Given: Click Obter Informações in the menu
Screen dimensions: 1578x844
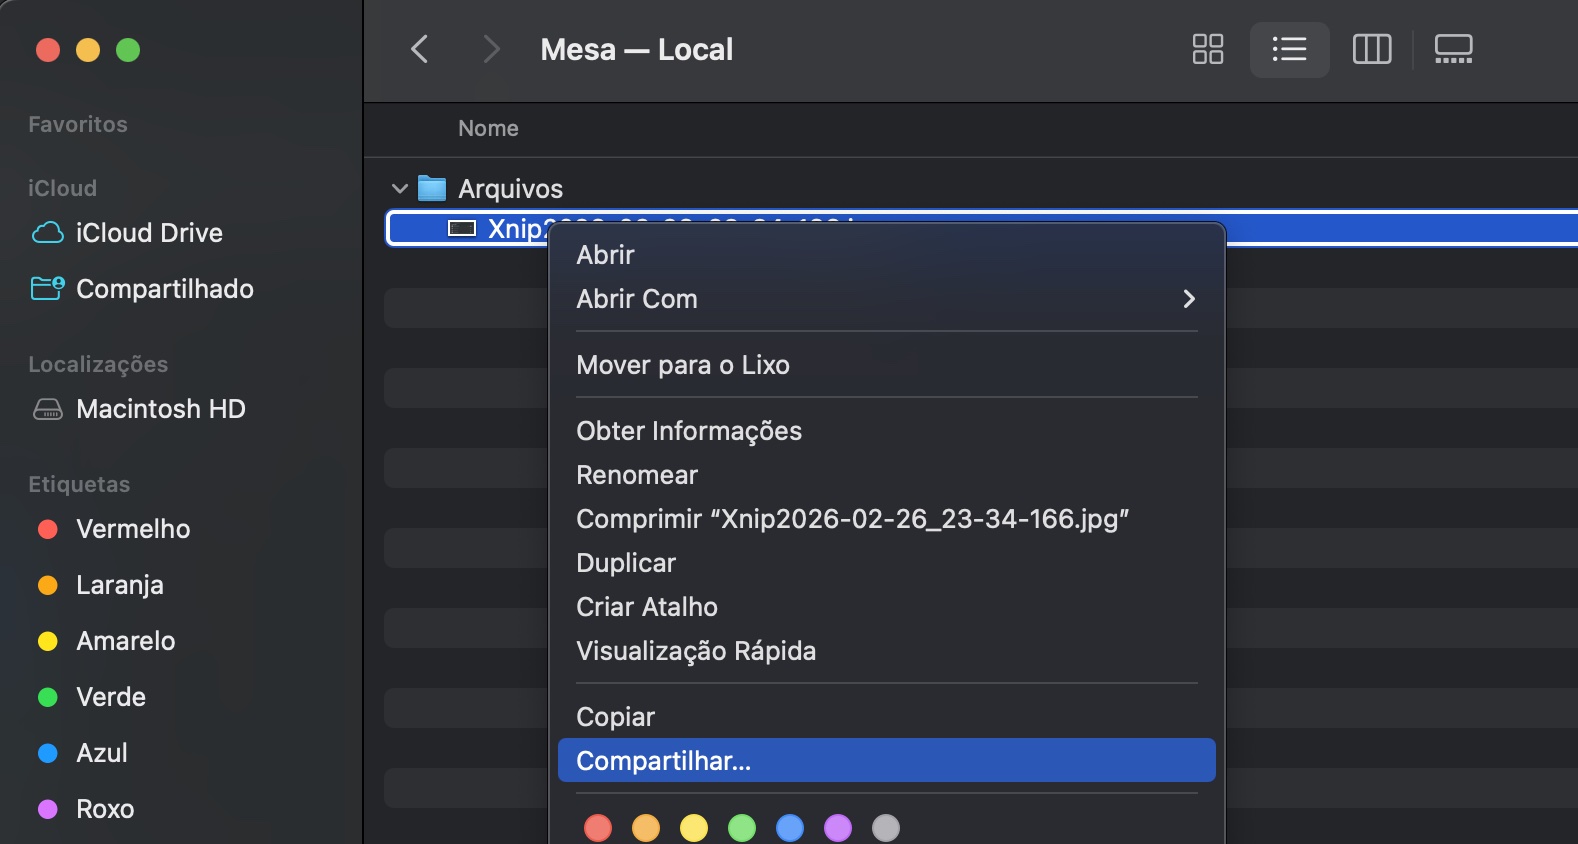Looking at the screenshot, I should coord(689,430).
